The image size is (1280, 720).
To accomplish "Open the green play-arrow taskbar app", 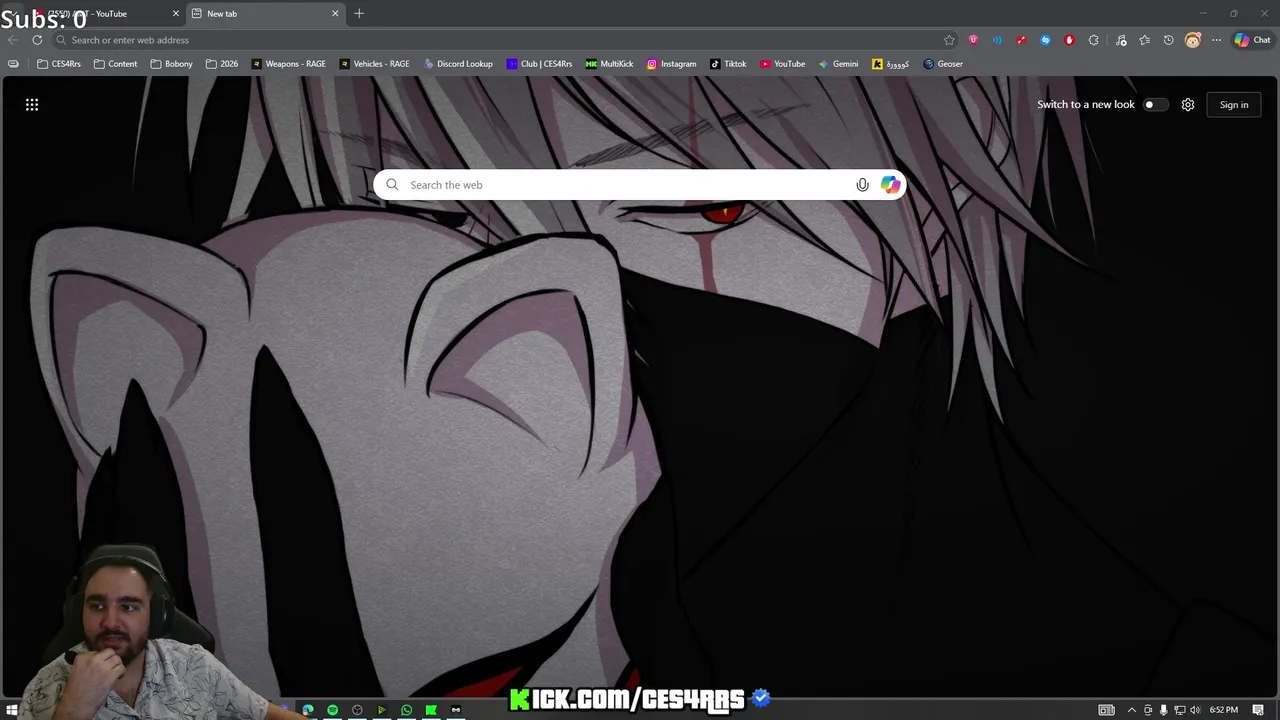I will pyautogui.click(x=382, y=710).
